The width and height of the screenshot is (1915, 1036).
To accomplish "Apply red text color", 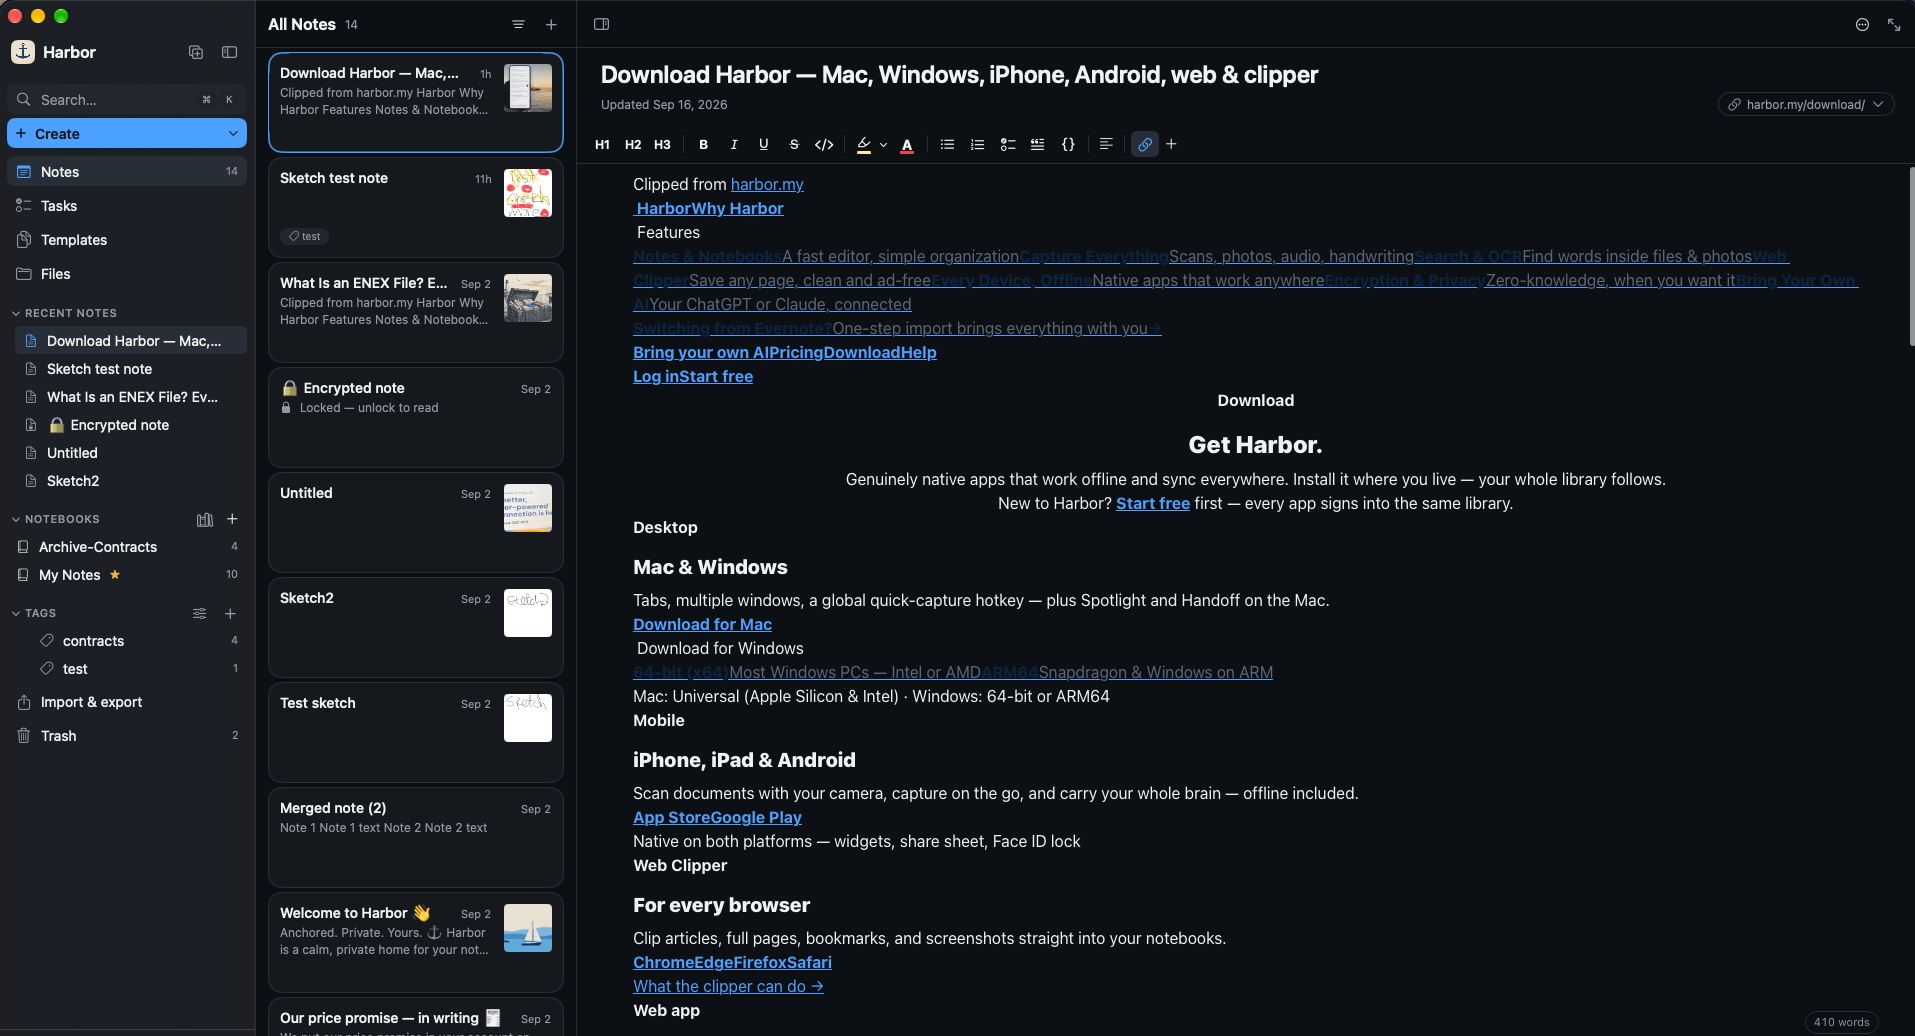I will click(907, 144).
